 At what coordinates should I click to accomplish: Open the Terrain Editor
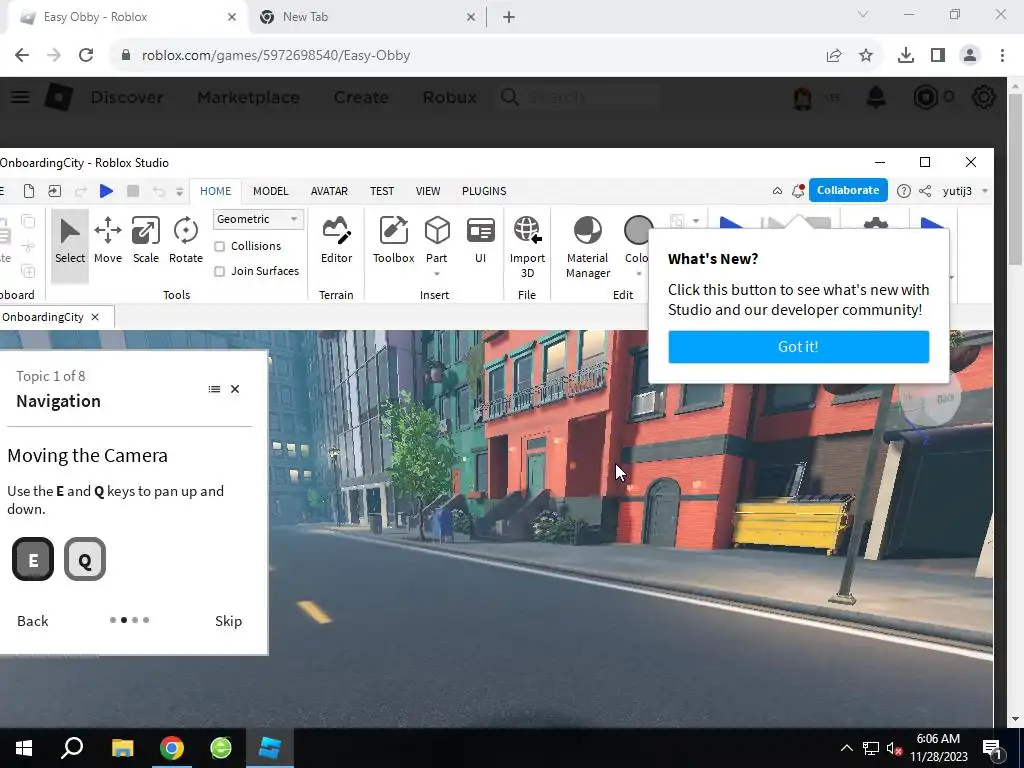pos(336,240)
